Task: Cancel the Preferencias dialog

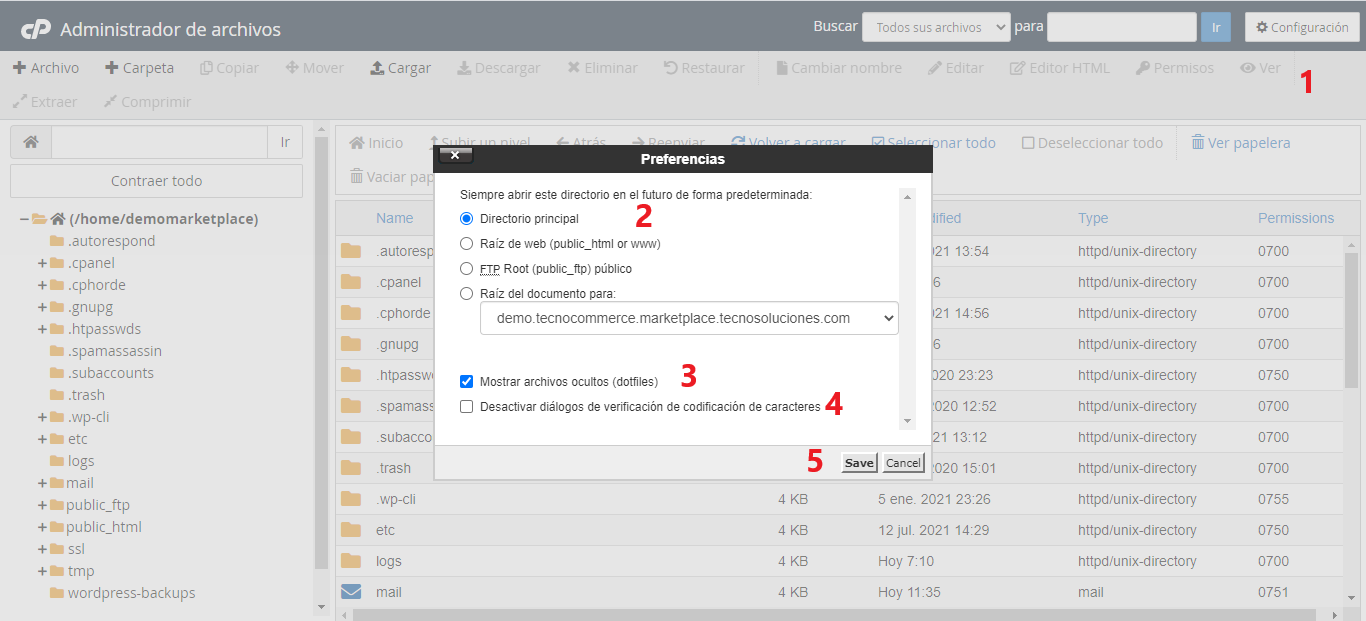Action: coord(903,463)
